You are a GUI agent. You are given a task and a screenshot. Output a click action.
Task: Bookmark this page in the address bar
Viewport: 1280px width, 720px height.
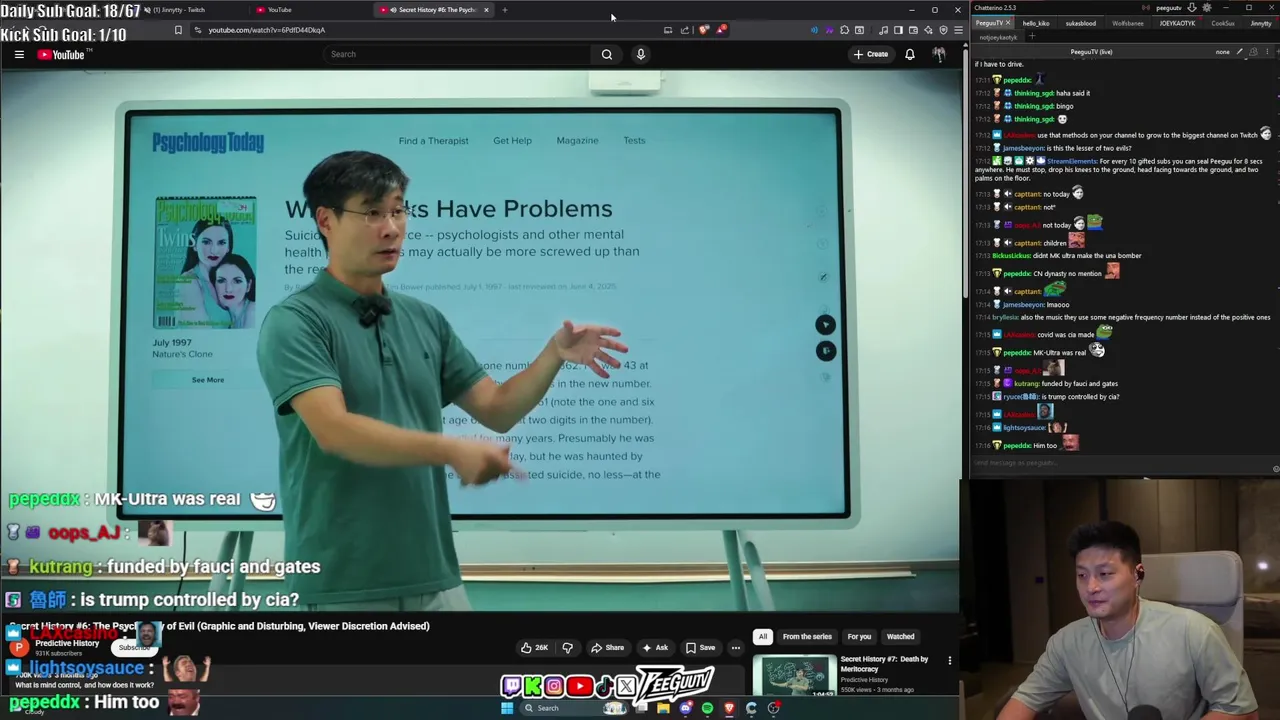click(178, 30)
